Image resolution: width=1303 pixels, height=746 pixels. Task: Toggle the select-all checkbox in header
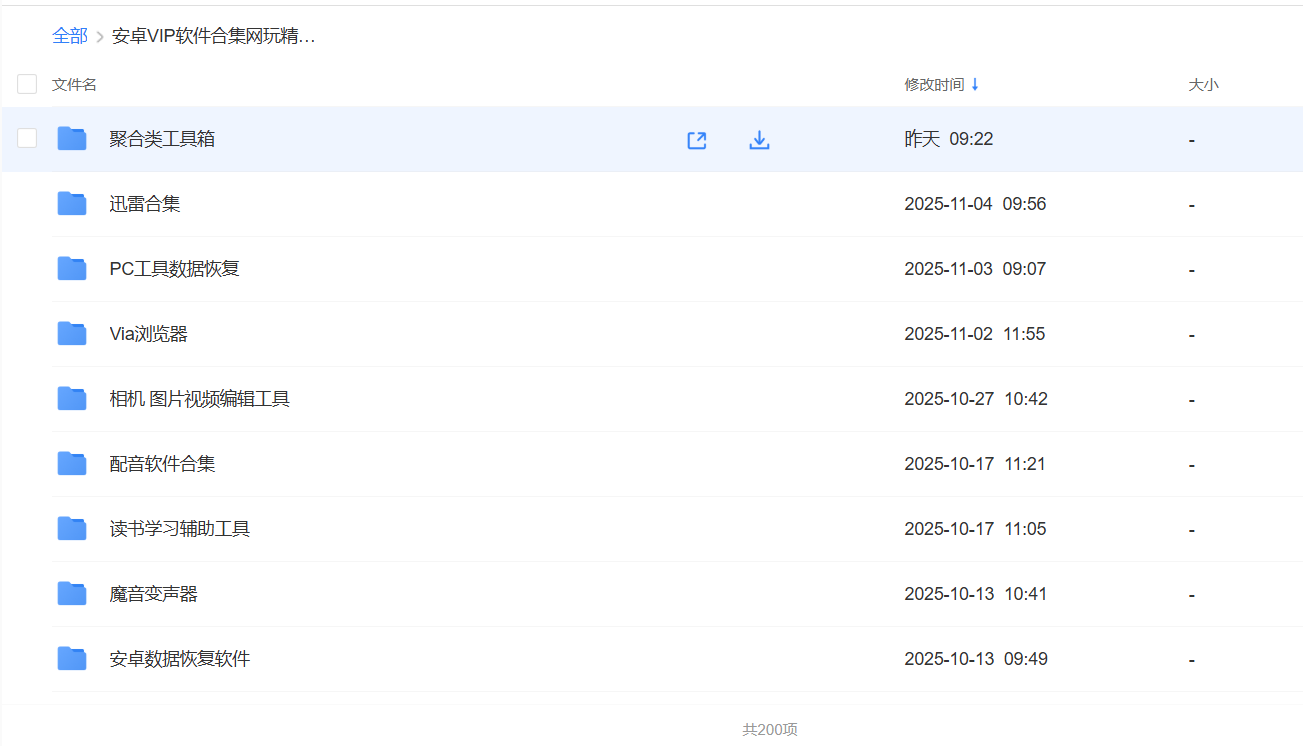coord(27,84)
